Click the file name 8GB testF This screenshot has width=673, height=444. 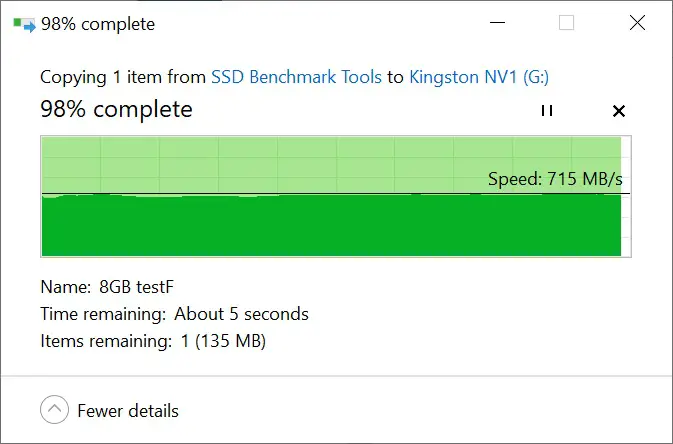136,287
